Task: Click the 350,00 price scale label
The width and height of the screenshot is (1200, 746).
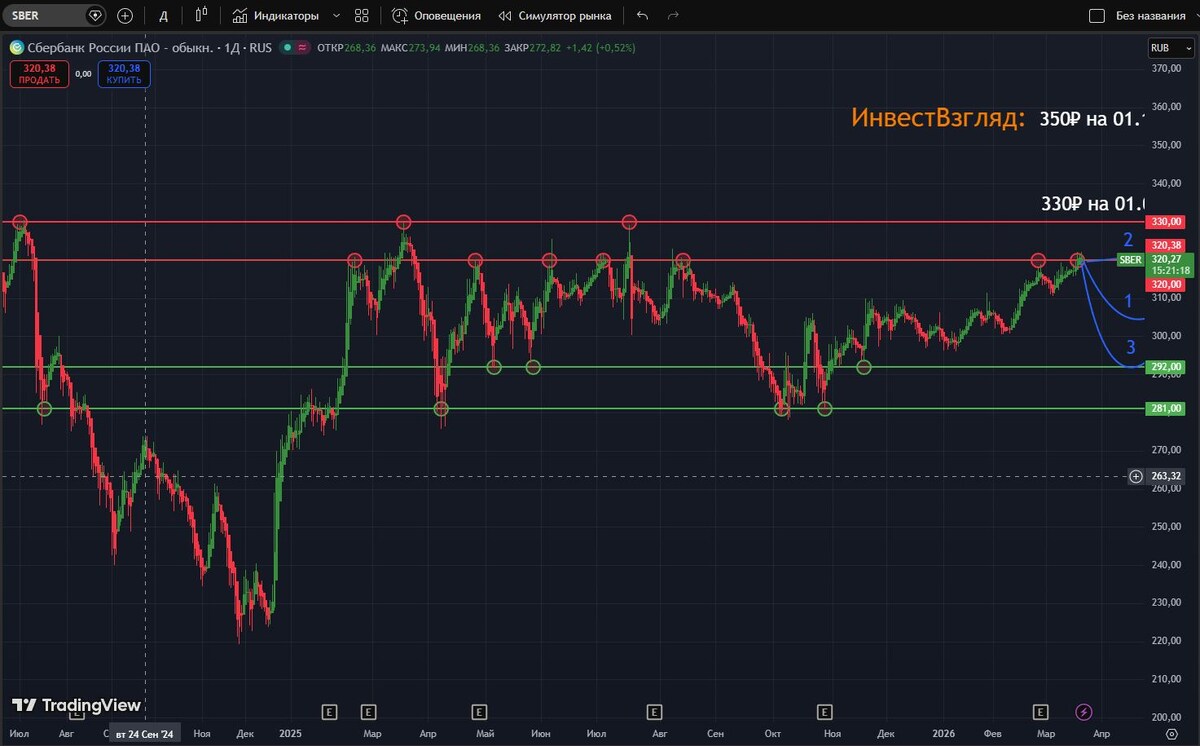Action: 1167,145
